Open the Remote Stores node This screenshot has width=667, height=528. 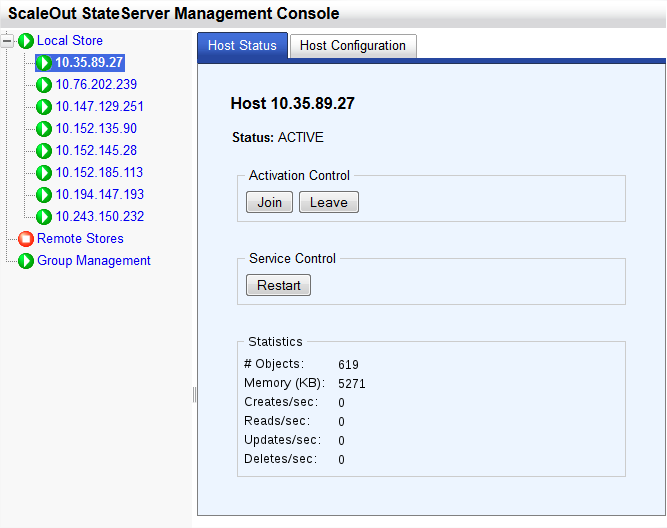(80, 238)
